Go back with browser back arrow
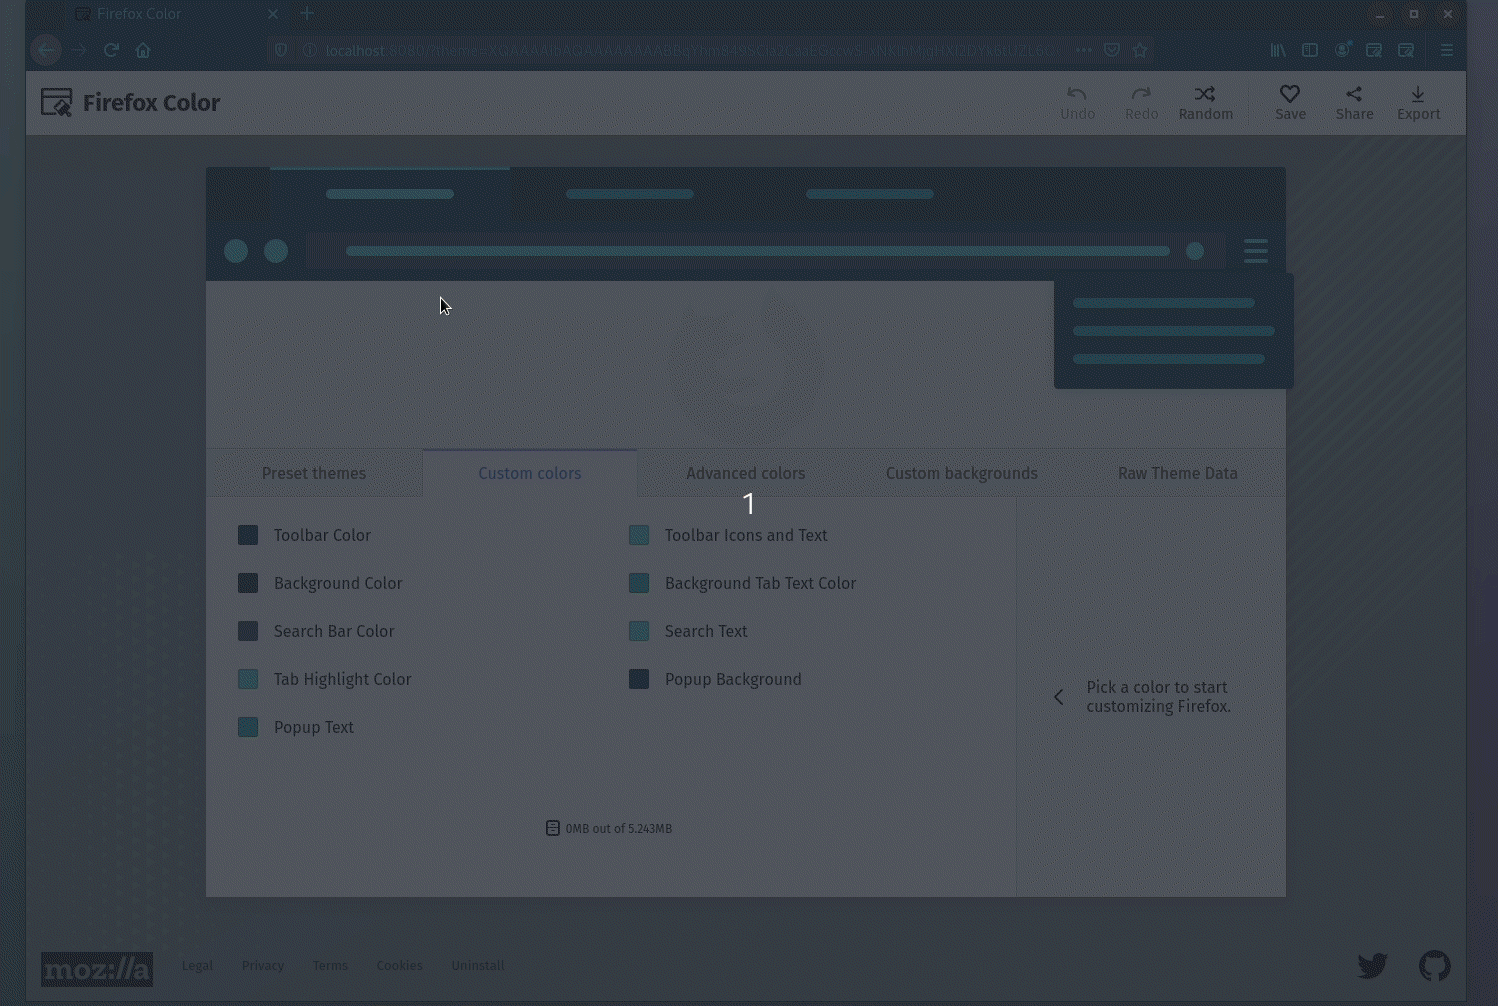 [46, 50]
